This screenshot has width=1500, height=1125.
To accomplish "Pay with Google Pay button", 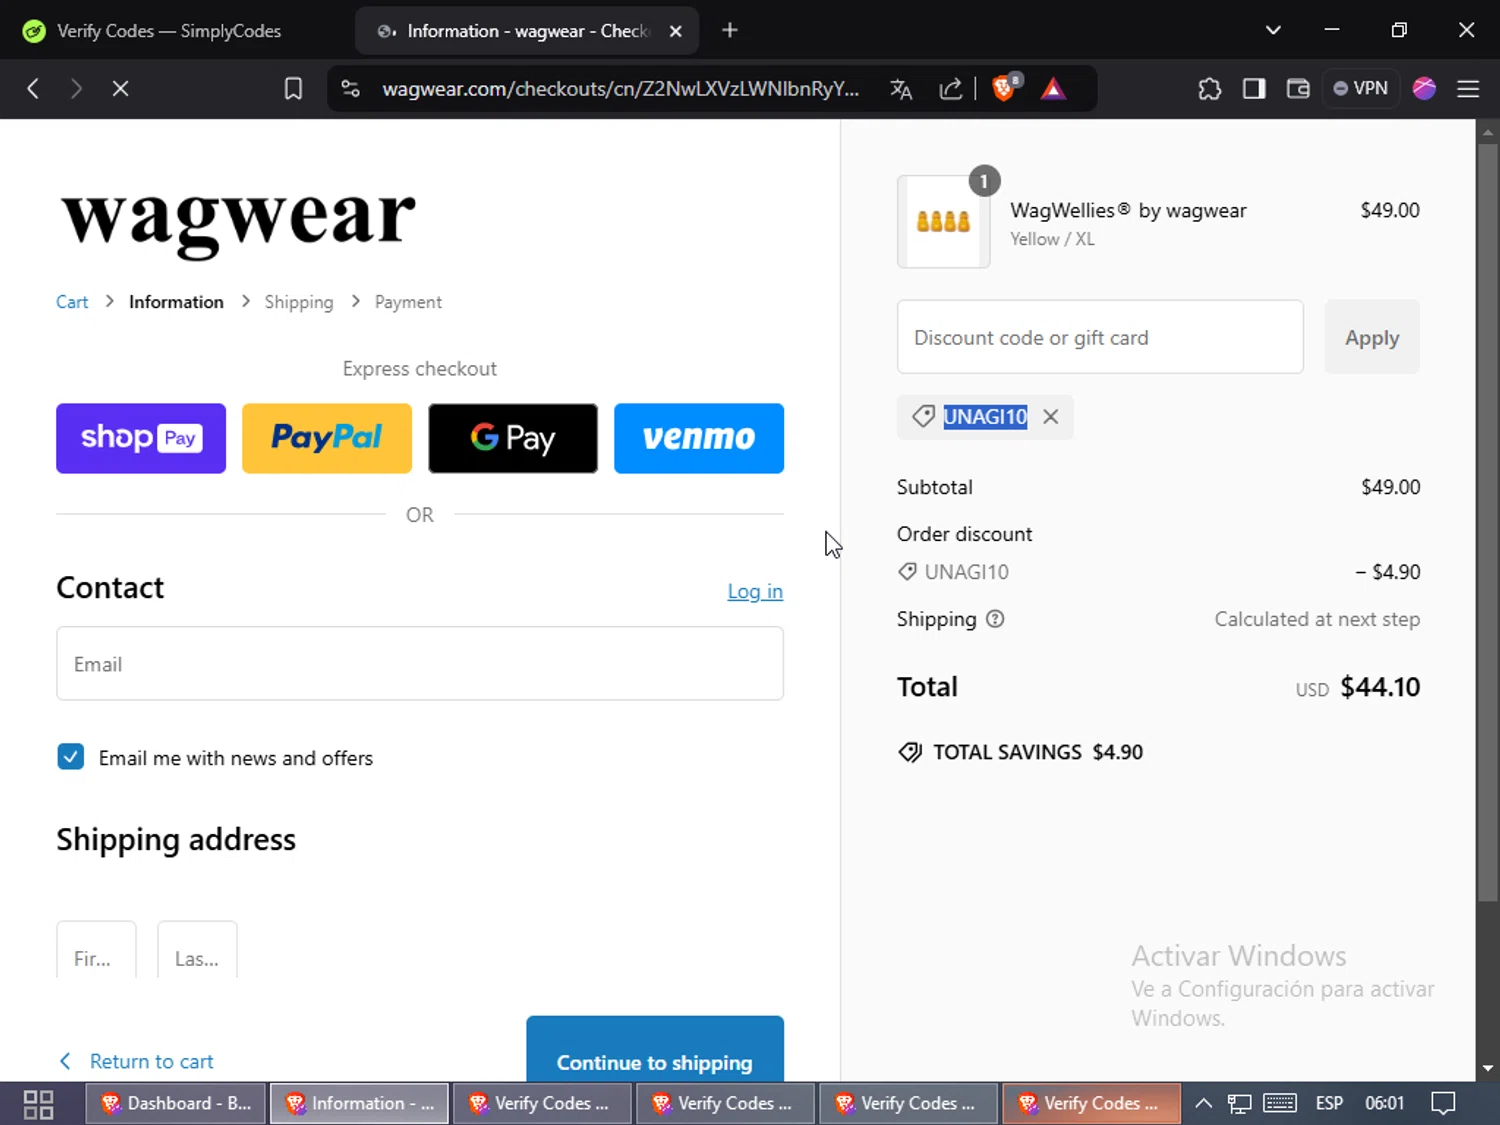I will [513, 438].
